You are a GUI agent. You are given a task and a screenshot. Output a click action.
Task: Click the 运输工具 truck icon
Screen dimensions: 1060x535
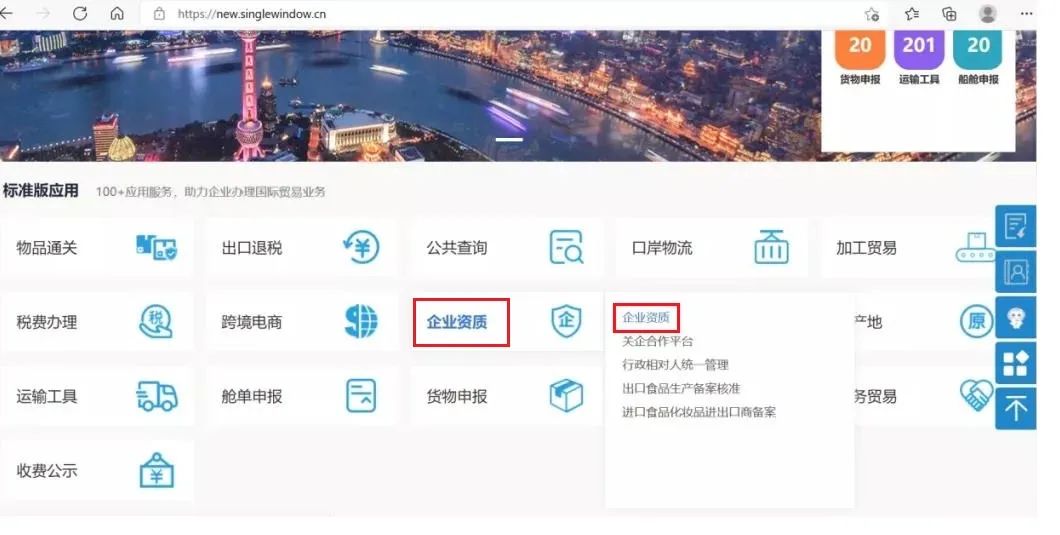156,396
